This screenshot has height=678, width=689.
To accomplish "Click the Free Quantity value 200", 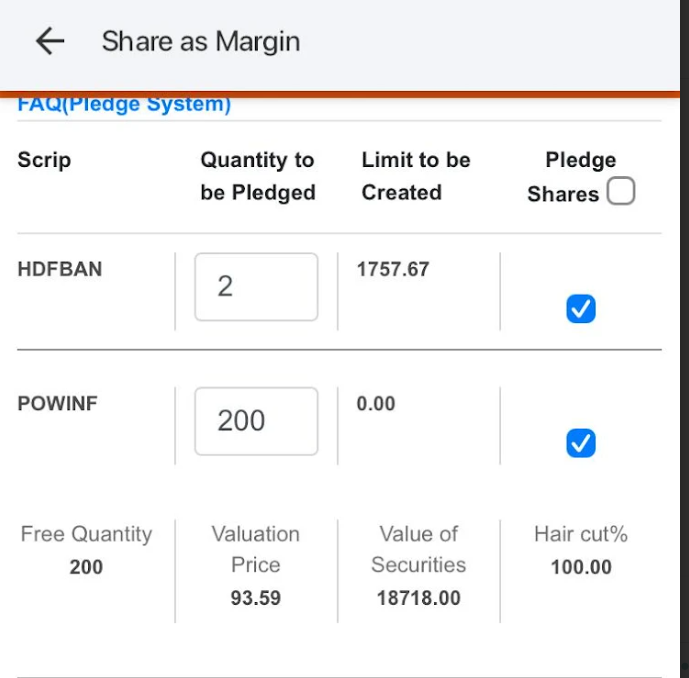I will (x=86, y=567).
